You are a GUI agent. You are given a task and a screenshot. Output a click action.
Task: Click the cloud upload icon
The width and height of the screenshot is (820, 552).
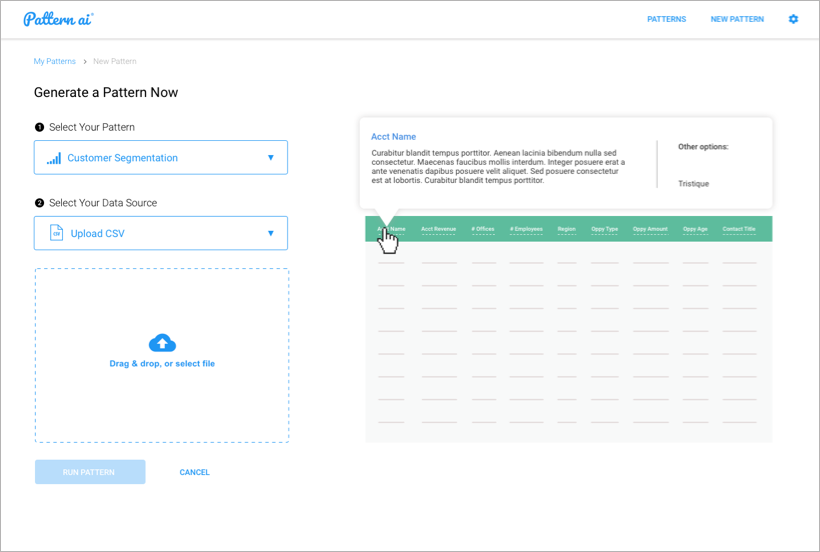(162, 343)
